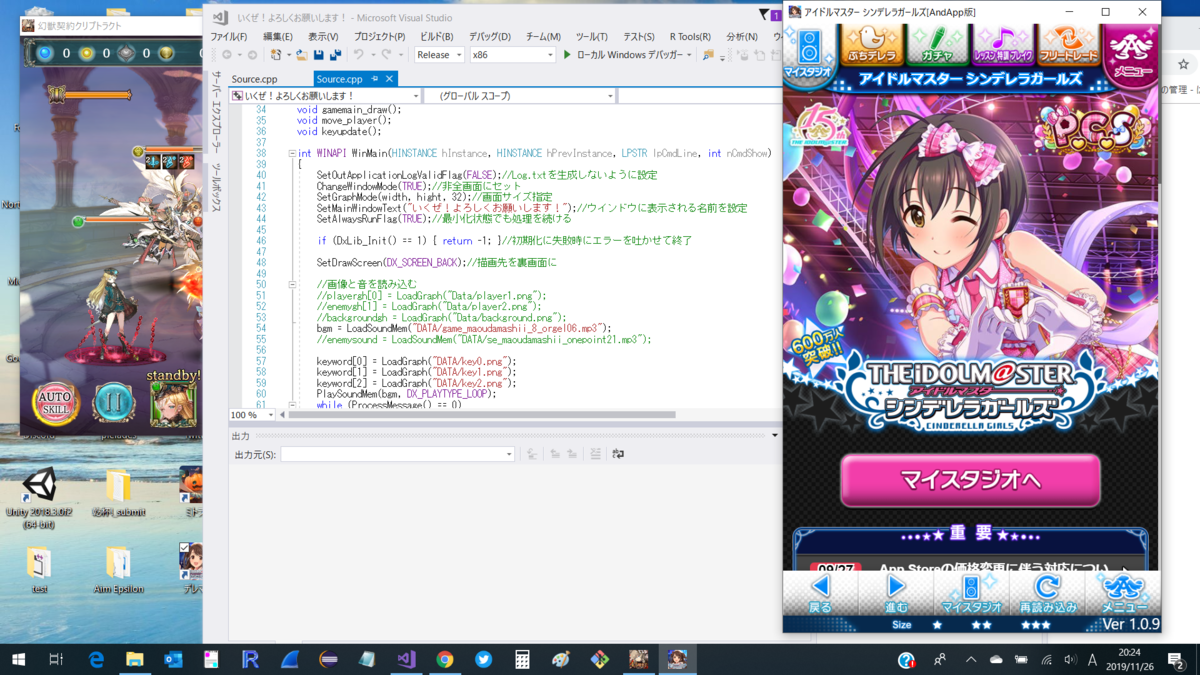Open the Aim Epsilon folder on desktop

(x=118, y=570)
